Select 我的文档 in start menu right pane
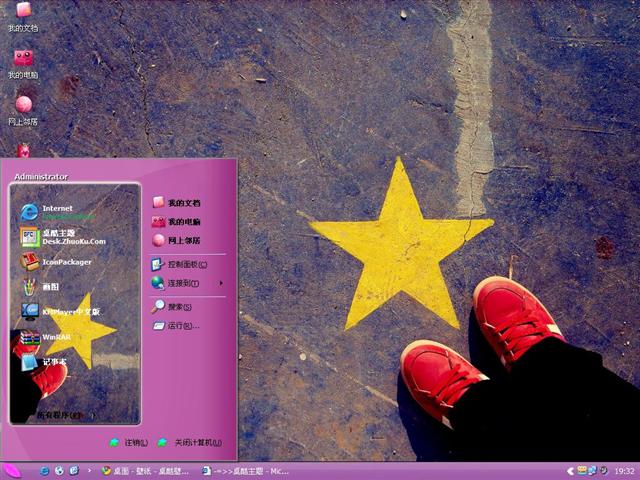The image size is (640, 480). 176,202
